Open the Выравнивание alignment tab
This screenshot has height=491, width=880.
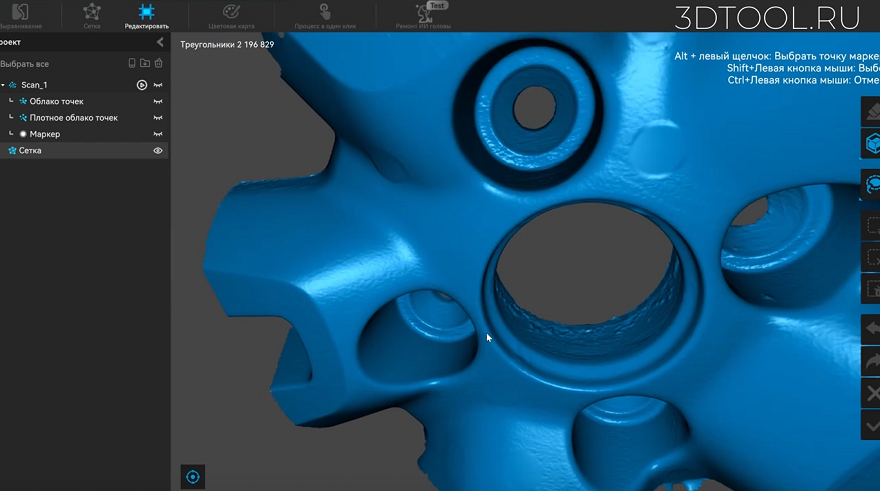pos(20,16)
